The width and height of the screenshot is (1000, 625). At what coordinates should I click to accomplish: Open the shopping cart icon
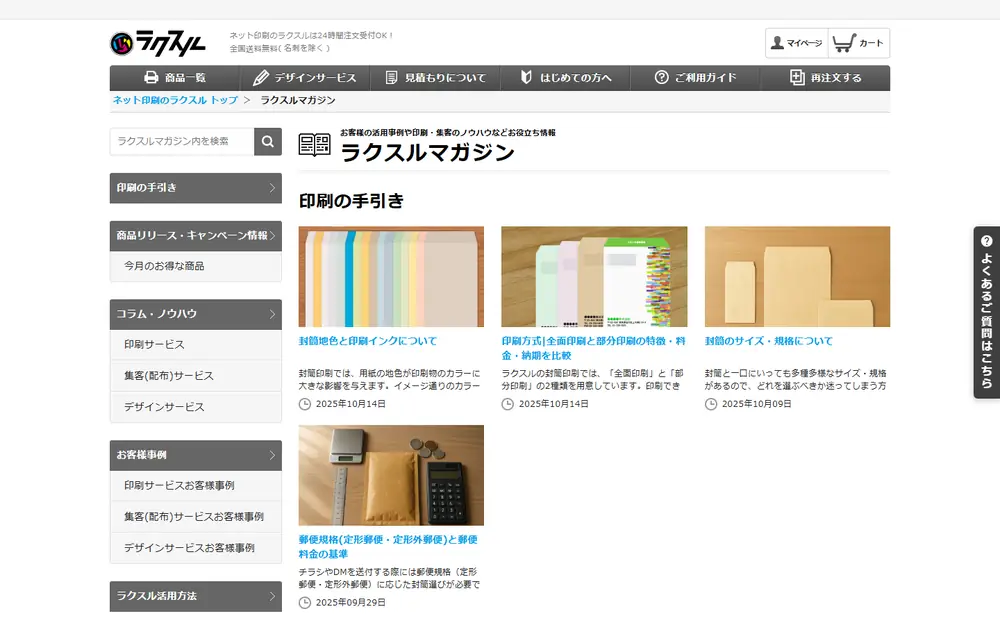(844, 43)
